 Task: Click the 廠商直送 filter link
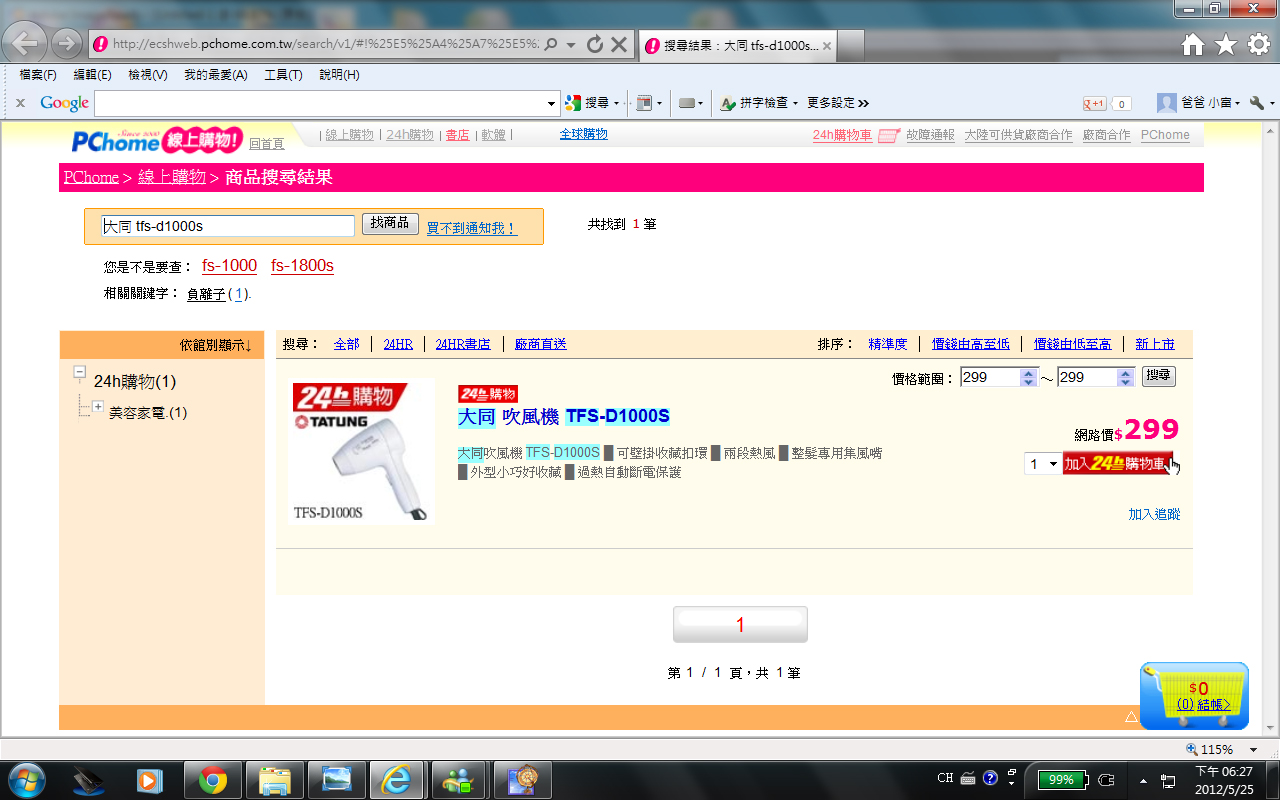pyautogui.click(x=541, y=344)
